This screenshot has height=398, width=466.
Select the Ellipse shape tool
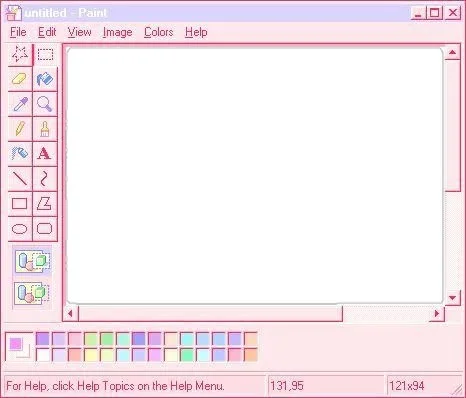pyautogui.click(x=20, y=229)
